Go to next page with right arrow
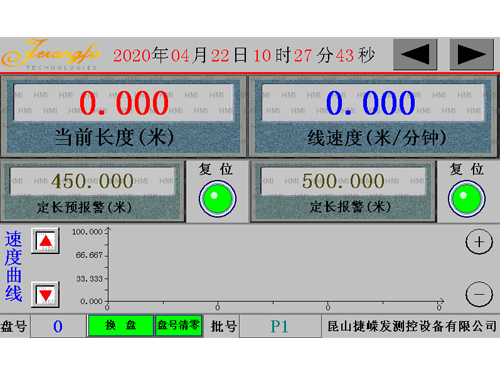Viewport: 500px width, 375px height. click(472, 54)
